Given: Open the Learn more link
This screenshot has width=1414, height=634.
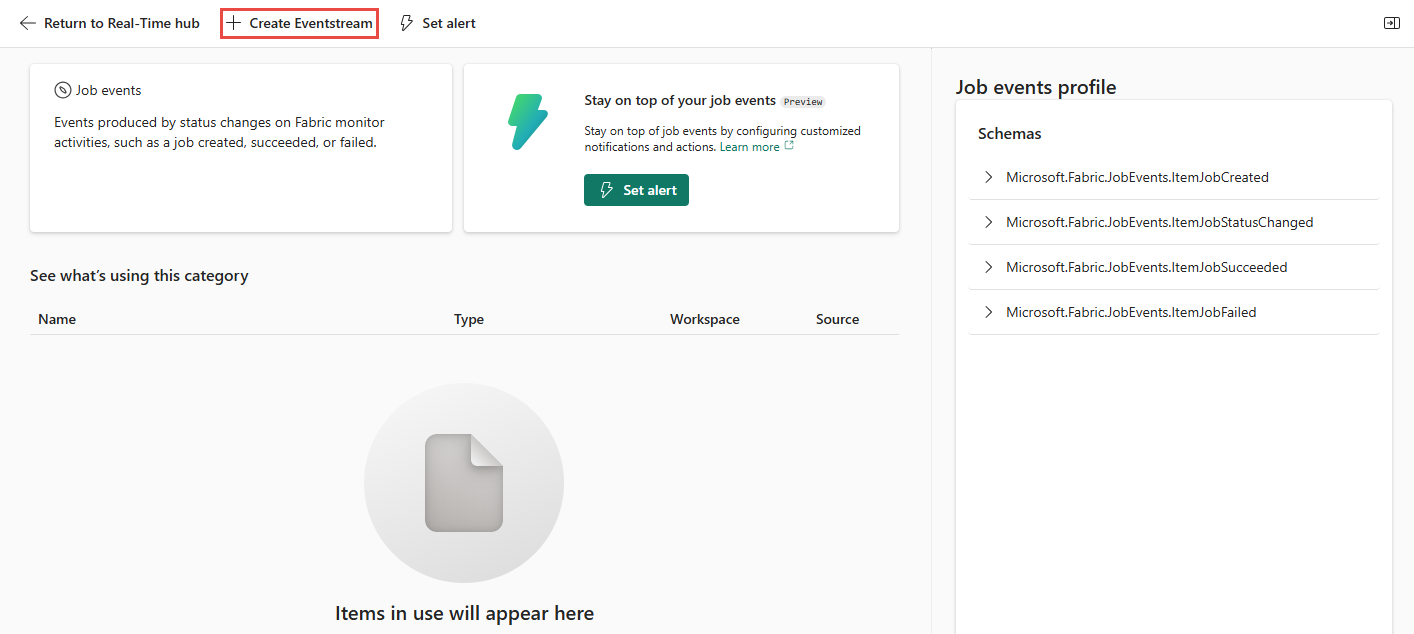Looking at the screenshot, I should pyautogui.click(x=749, y=147).
